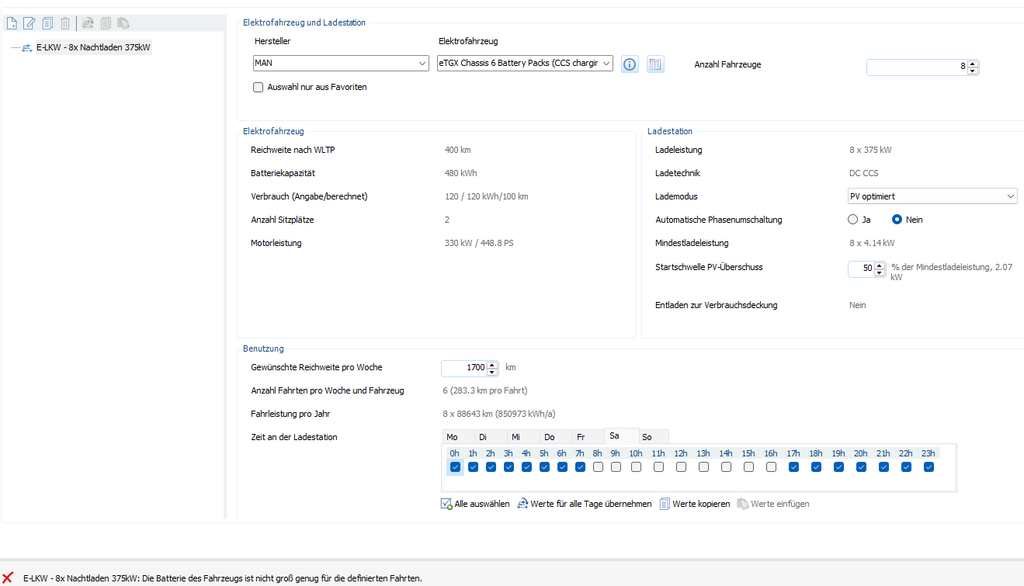Image resolution: width=1024 pixels, height=586 pixels.
Task: Check the 16h hour checkbox
Action: click(x=771, y=467)
